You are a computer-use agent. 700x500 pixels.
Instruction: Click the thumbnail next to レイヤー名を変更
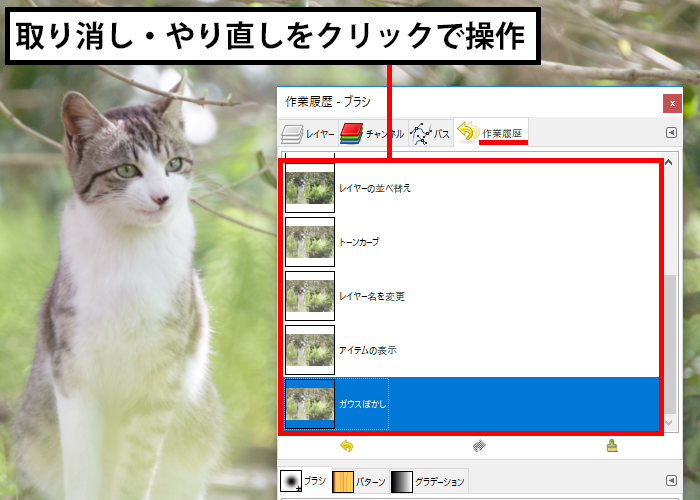pyautogui.click(x=310, y=296)
